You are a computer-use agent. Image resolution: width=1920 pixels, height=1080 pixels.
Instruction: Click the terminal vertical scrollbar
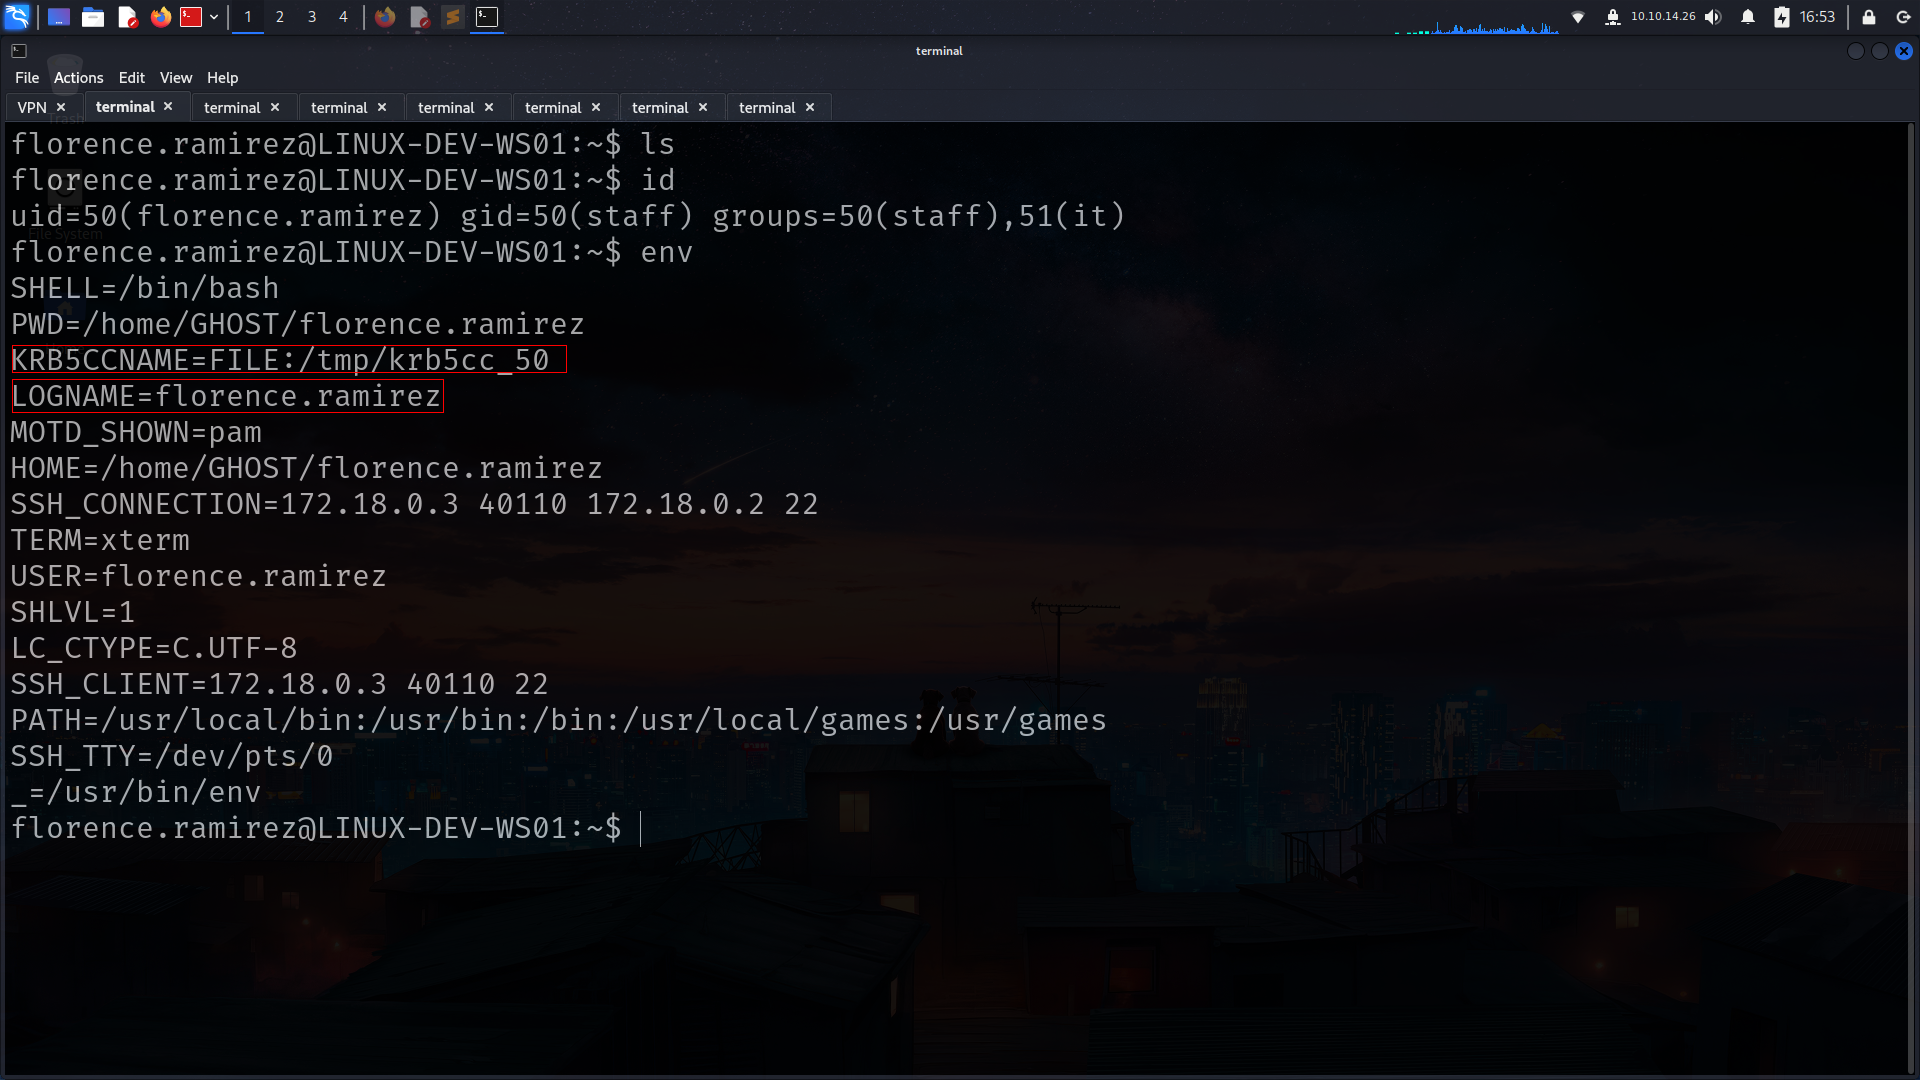pos(1913,598)
